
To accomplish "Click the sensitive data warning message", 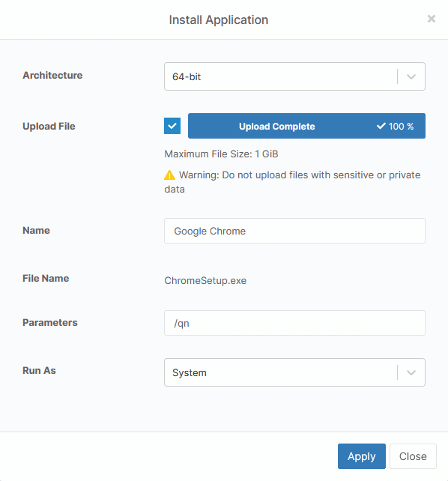I will tap(292, 182).
